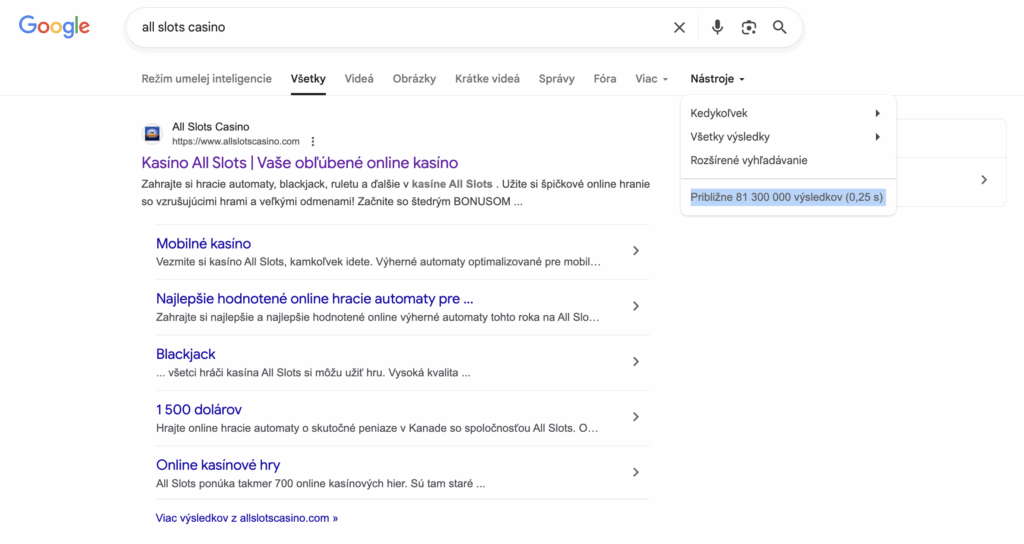This screenshot has height=544, width=1024.
Task: Switch to the Videá tab
Action: click(359, 79)
